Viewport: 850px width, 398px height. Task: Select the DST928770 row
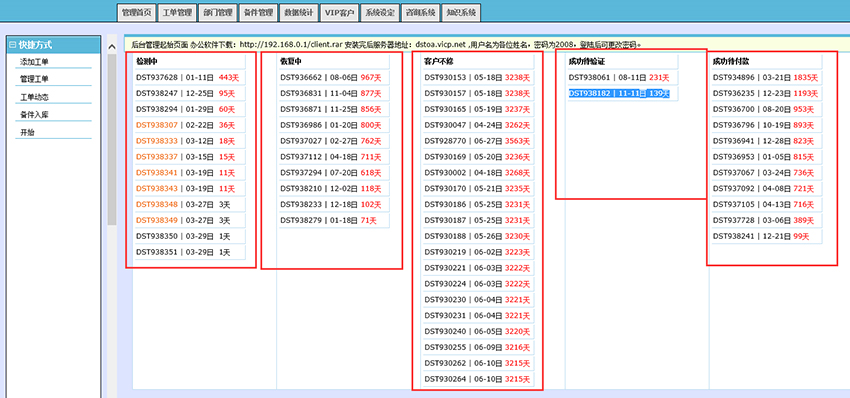(478, 141)
